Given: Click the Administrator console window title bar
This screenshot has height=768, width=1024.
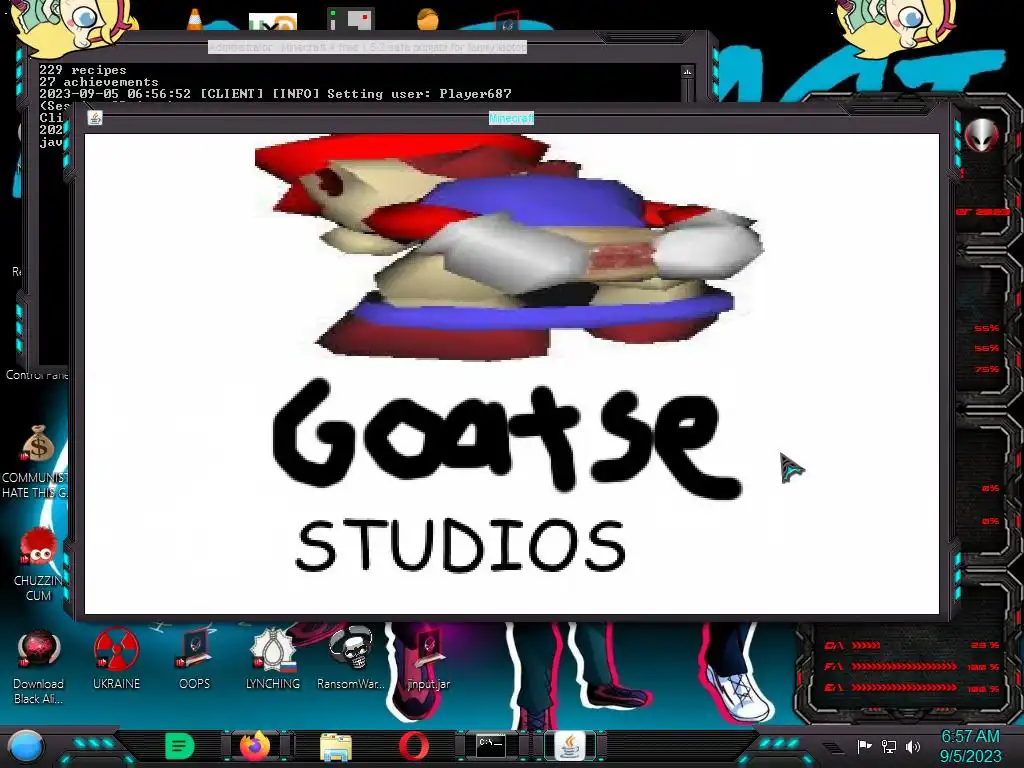Looking at the screenshot, I should [x=368, y=47].
